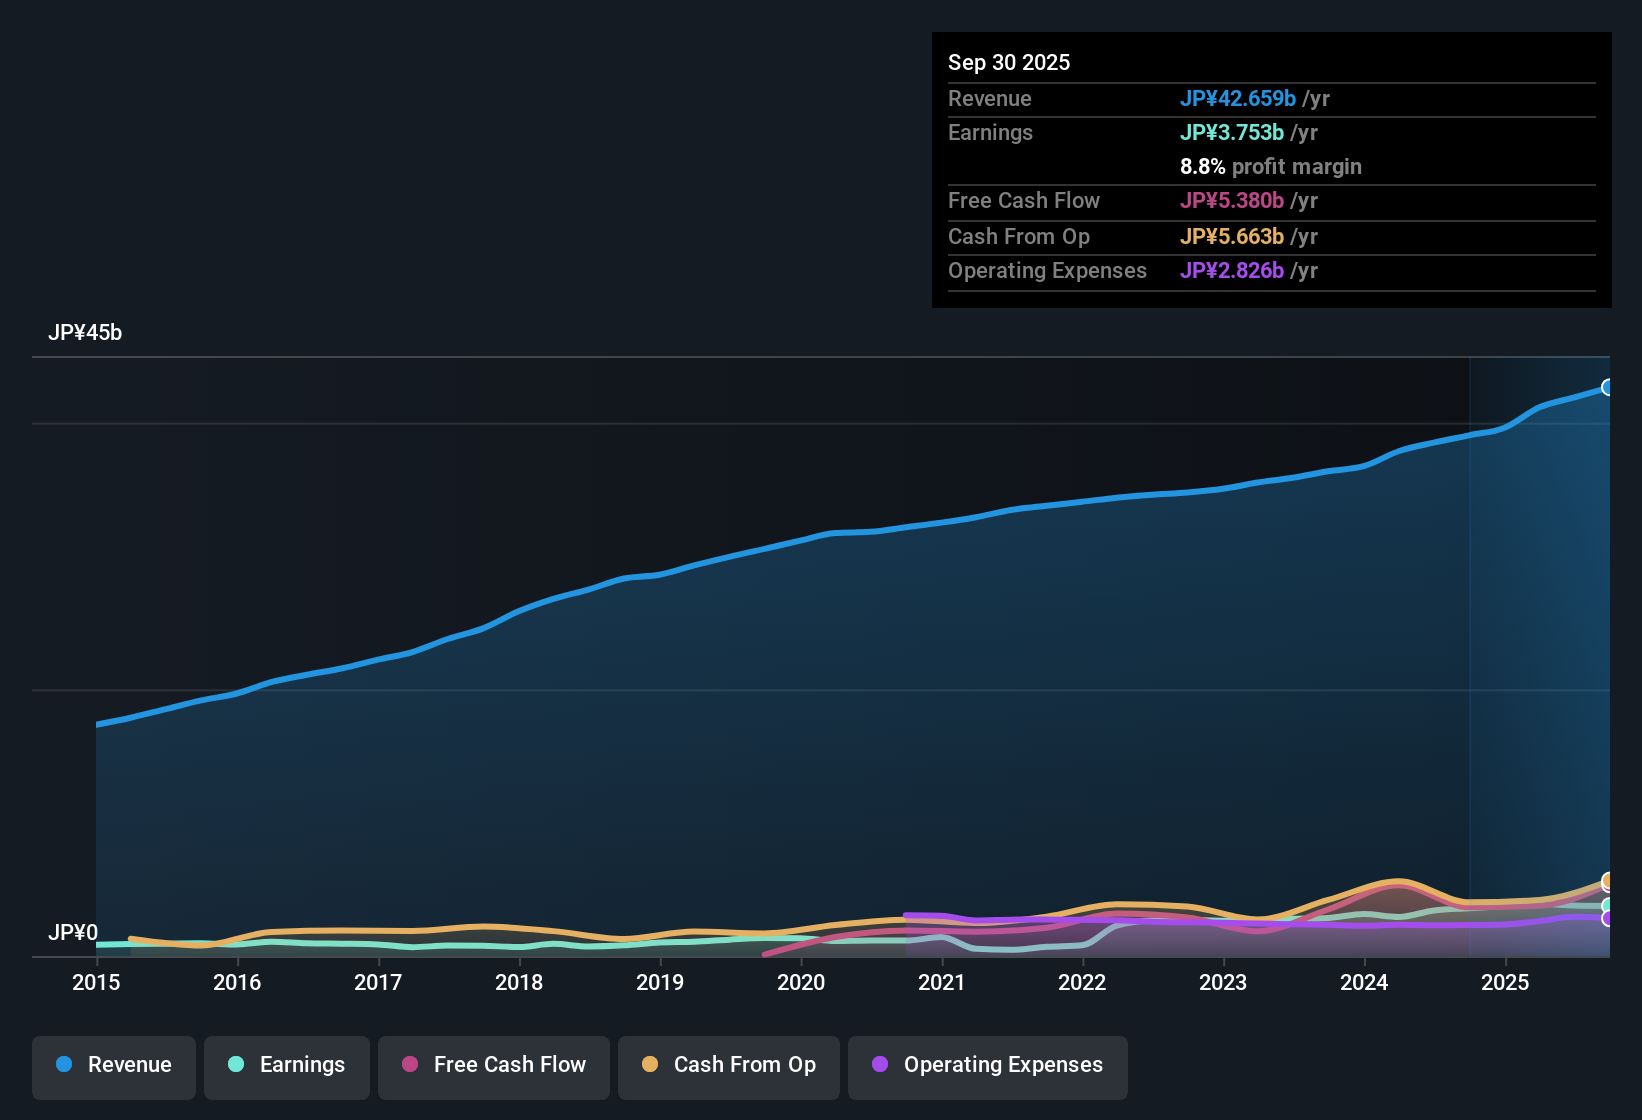Click the 2020 label on the timeline axis

click(801, 983)
